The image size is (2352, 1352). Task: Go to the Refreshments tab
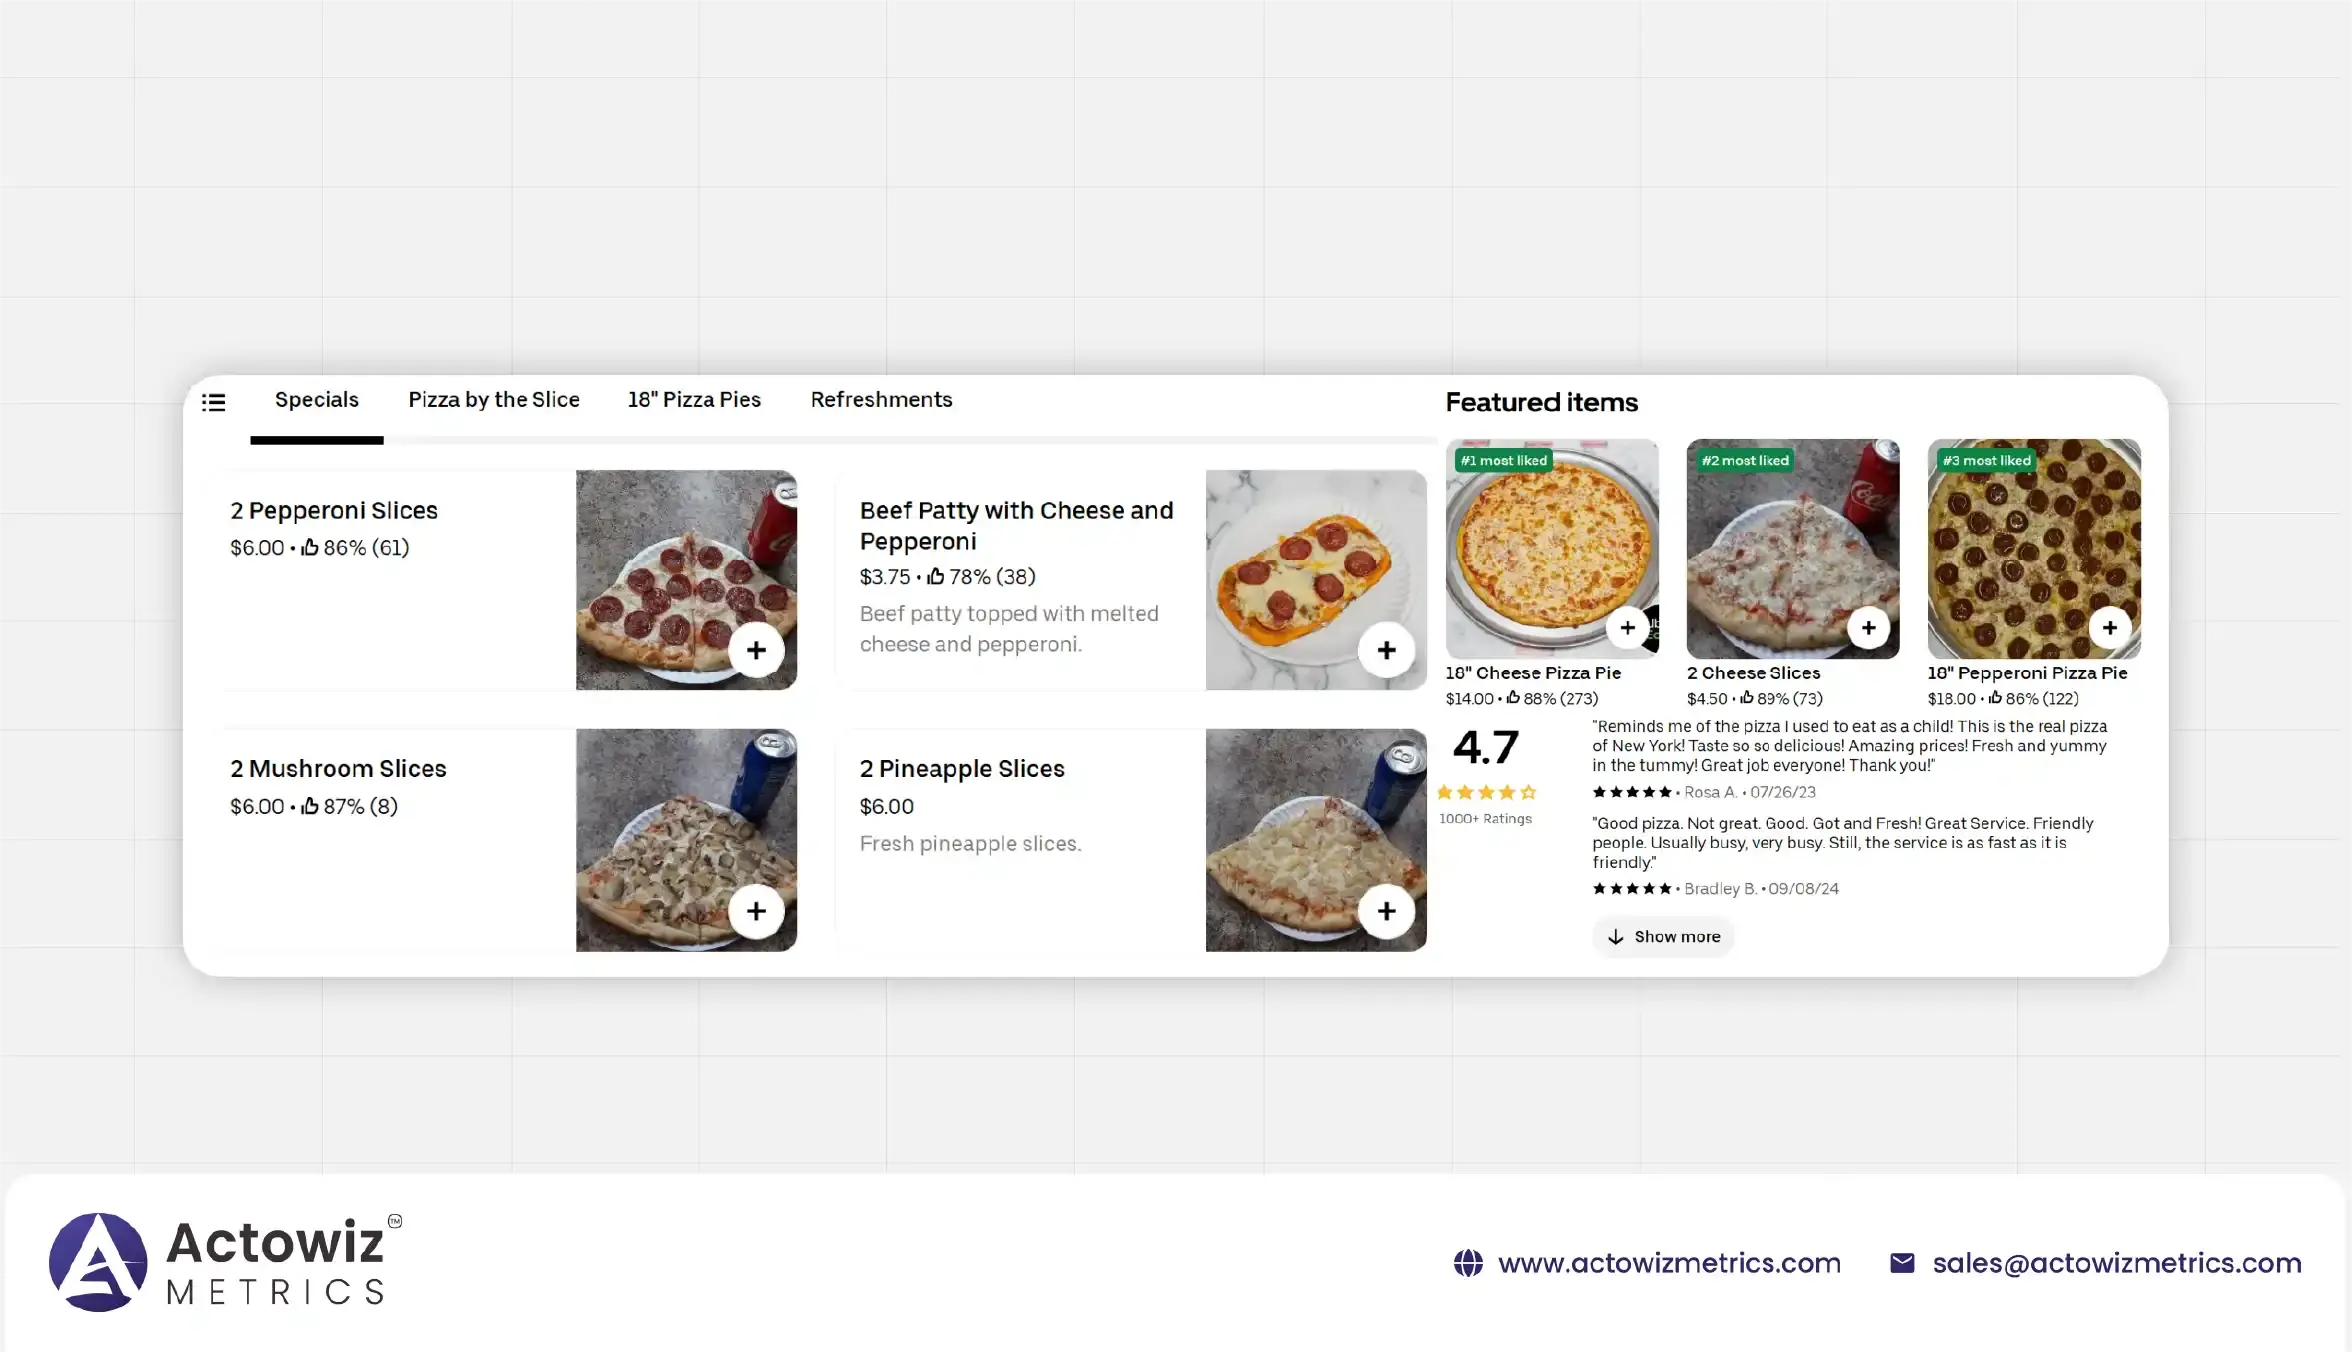[x=881, y=400]
